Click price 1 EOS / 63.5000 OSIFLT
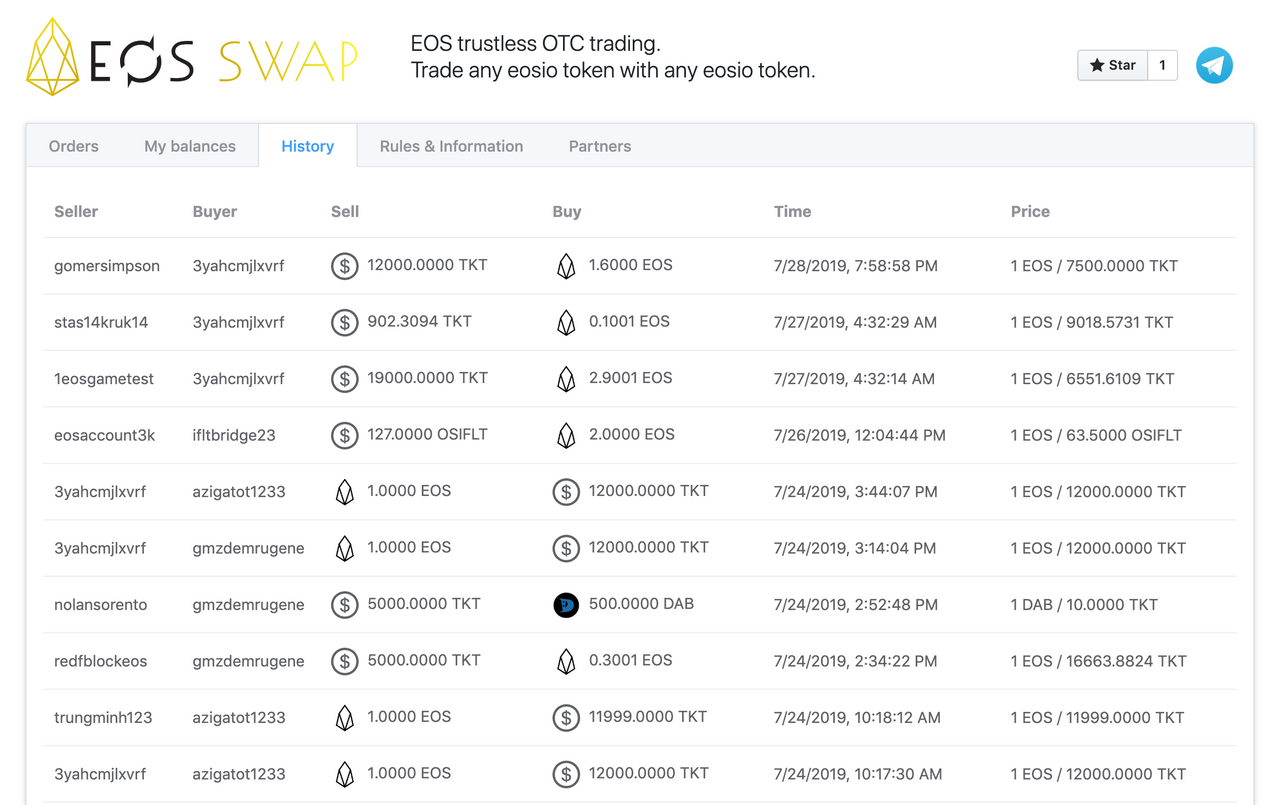The image size is (1280, 805). [1096, 435]
